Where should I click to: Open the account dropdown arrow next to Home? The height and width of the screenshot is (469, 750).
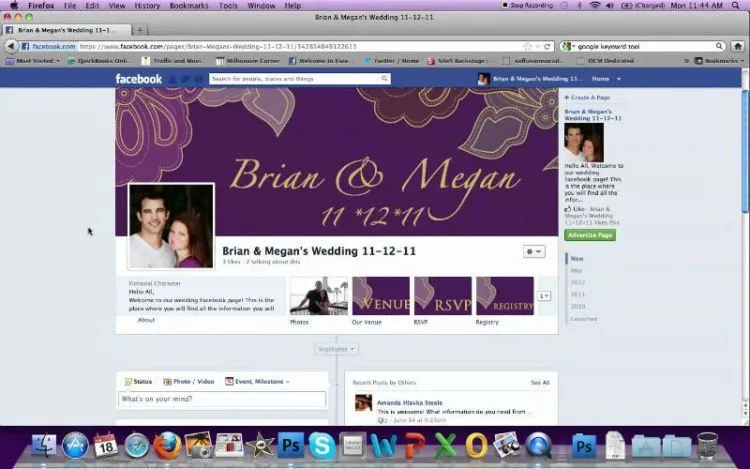[x=618, y=79]
